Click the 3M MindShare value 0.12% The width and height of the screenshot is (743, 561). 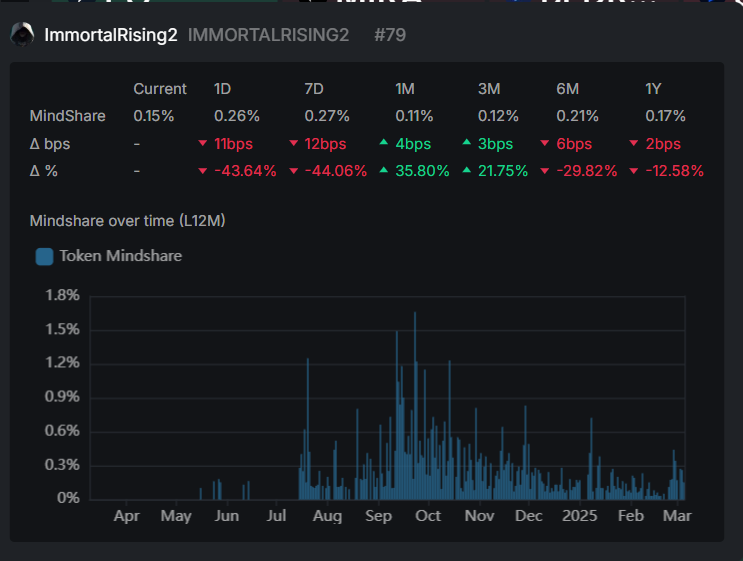498,116
